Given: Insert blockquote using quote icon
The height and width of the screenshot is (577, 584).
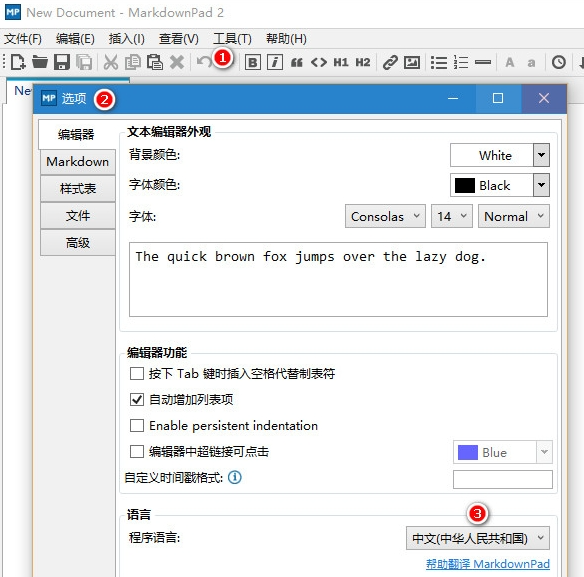Looking at the screenshot, I should pyautogui.click(x=297, y=62).
